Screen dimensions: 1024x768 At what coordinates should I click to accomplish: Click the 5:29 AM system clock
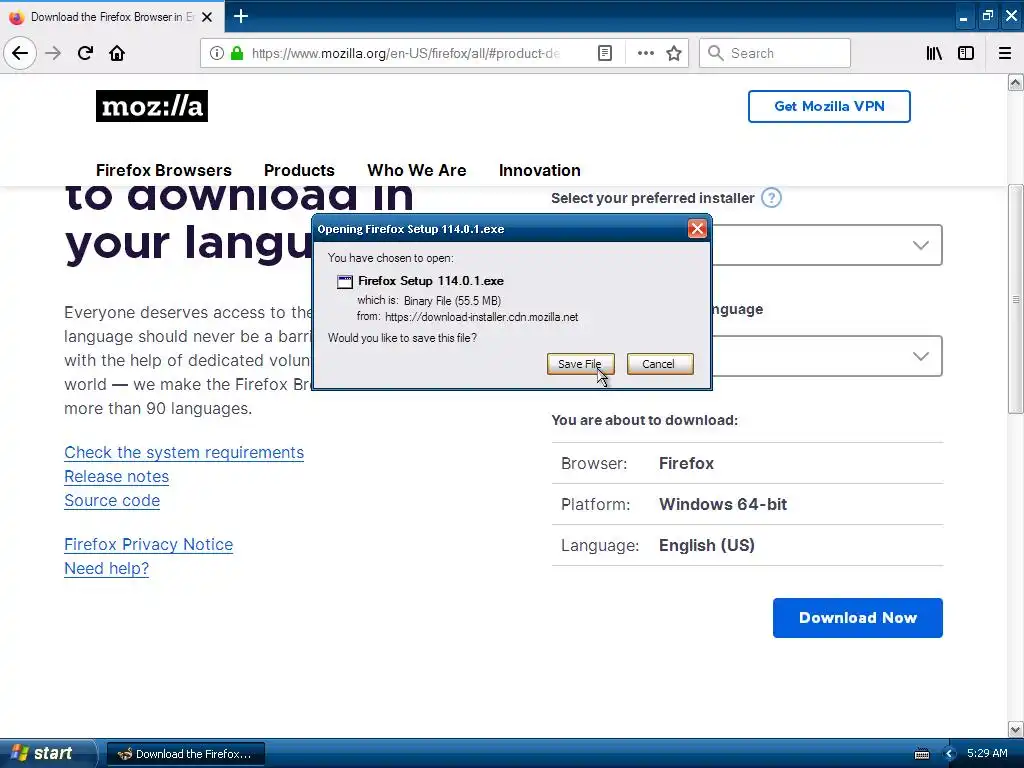pos(987,753)
